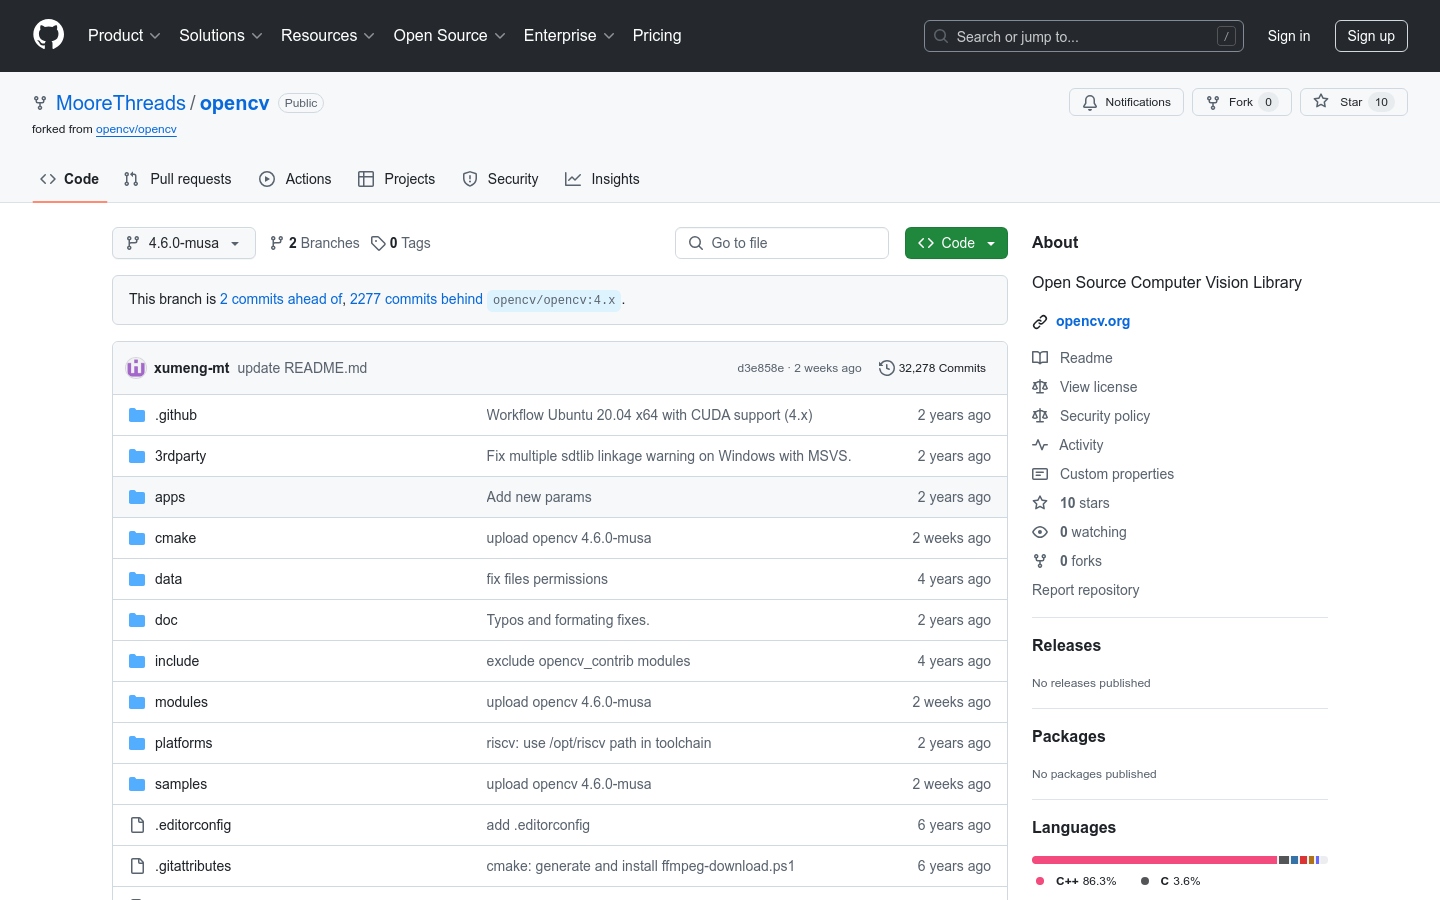Click the graph icon on Insights tab

coord(573,179)
